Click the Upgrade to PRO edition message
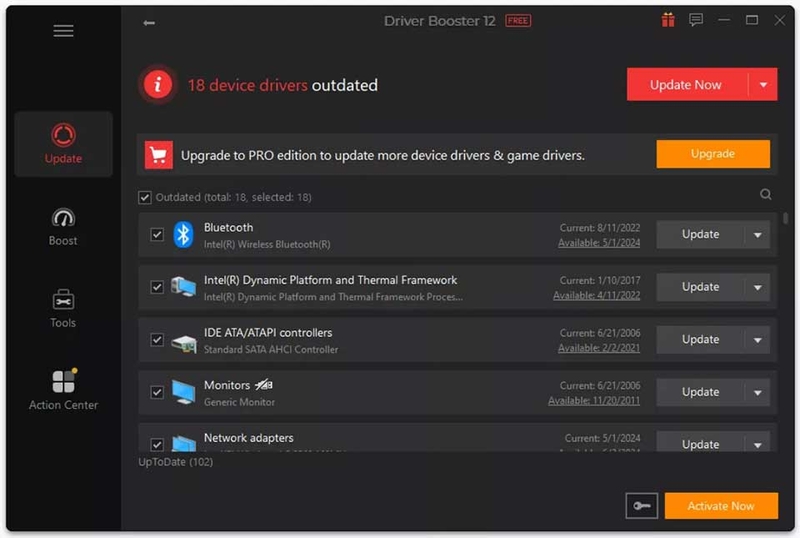Image resolution: width=800 pixels, height=538 pixels. (383, 155)
